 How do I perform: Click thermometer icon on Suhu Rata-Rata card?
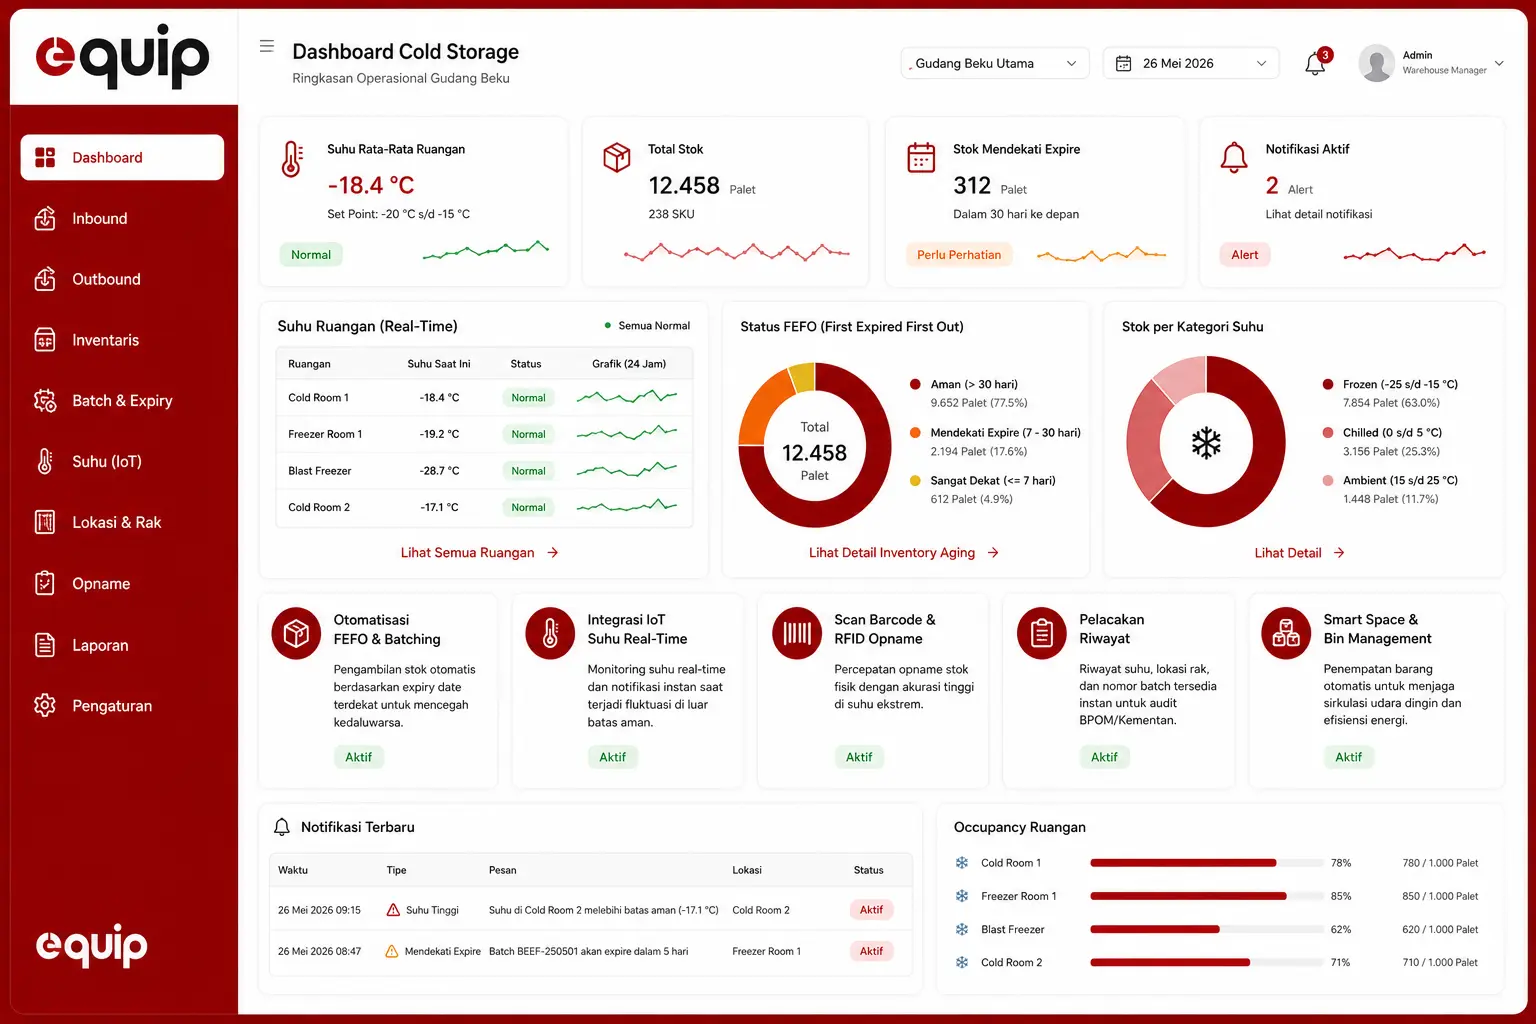point(292,159)
